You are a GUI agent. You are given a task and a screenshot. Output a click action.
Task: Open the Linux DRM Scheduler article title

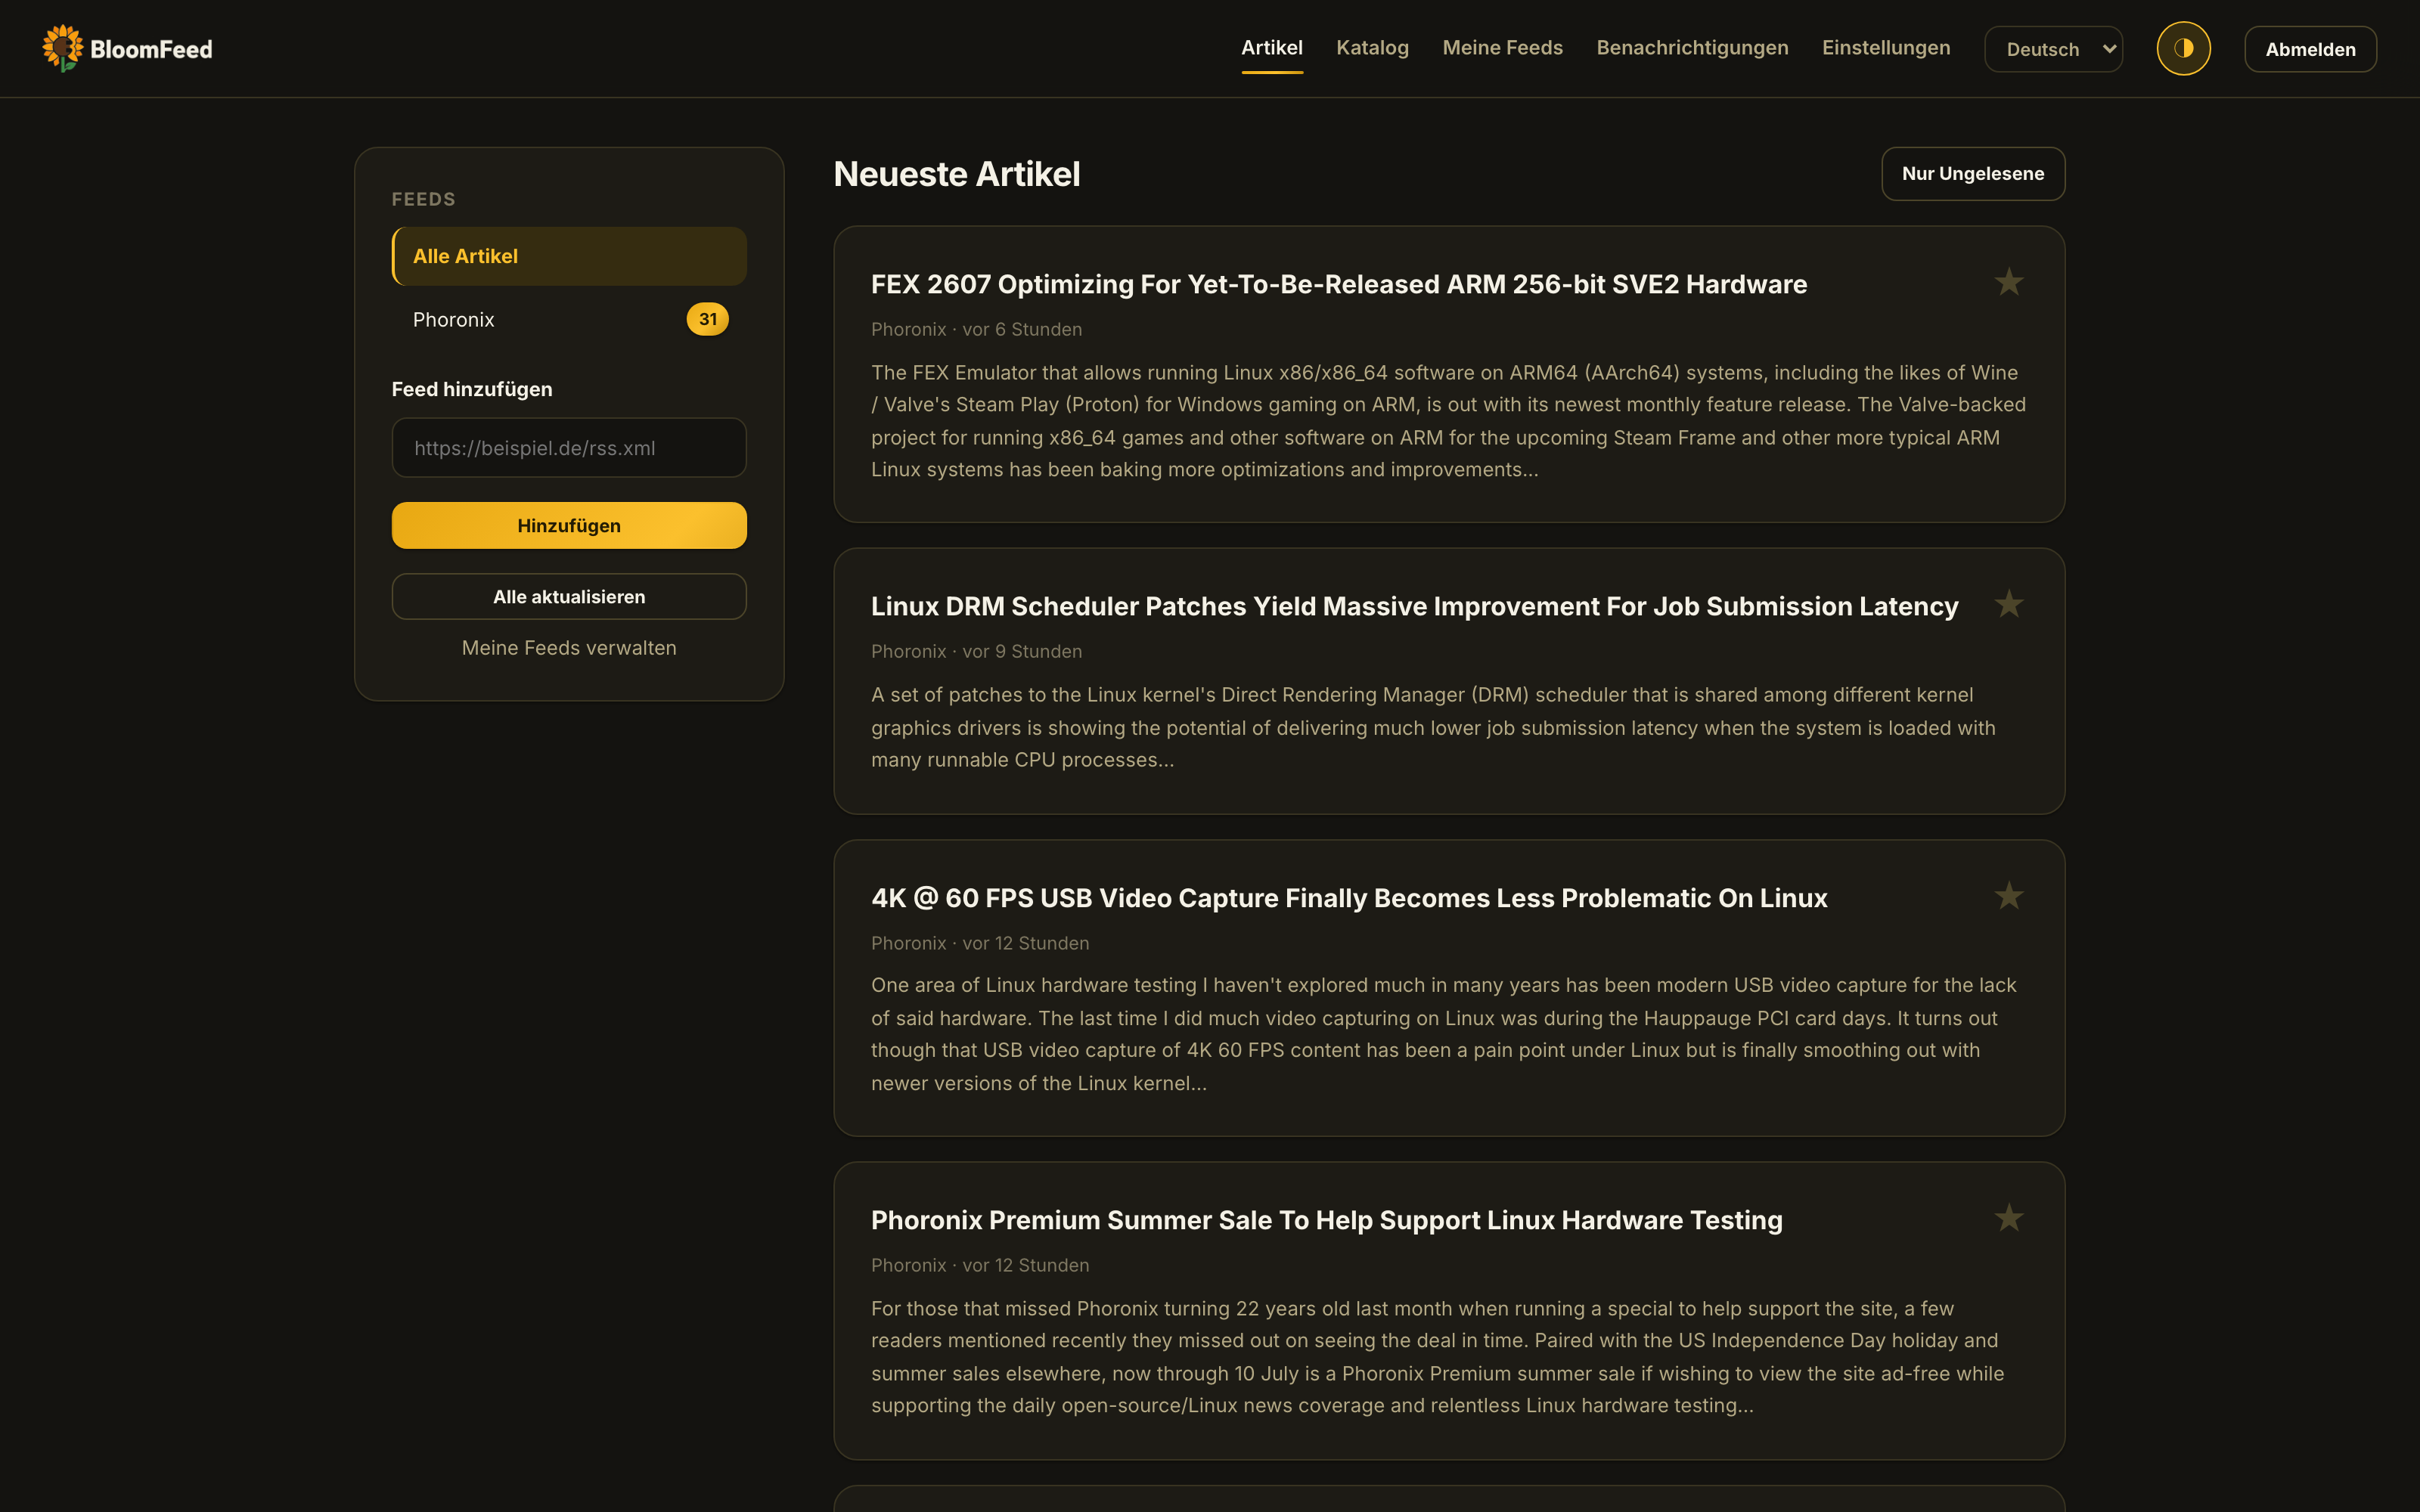click(1414, 606)
